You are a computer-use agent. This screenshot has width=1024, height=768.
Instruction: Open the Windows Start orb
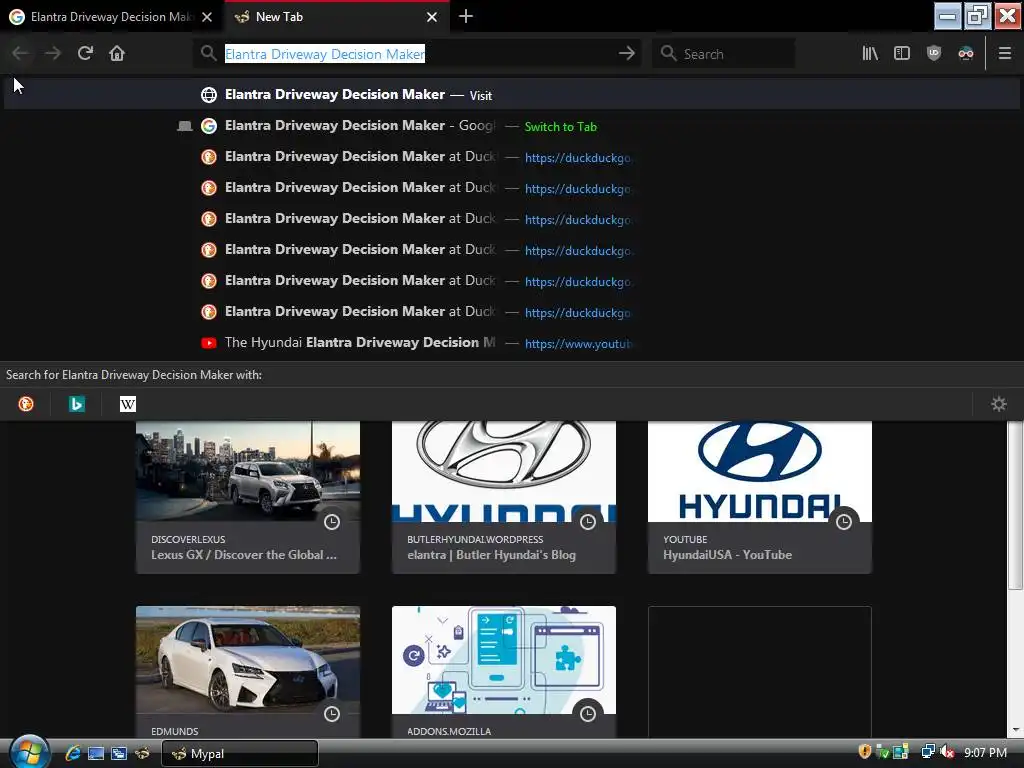(x=29, y=752)
